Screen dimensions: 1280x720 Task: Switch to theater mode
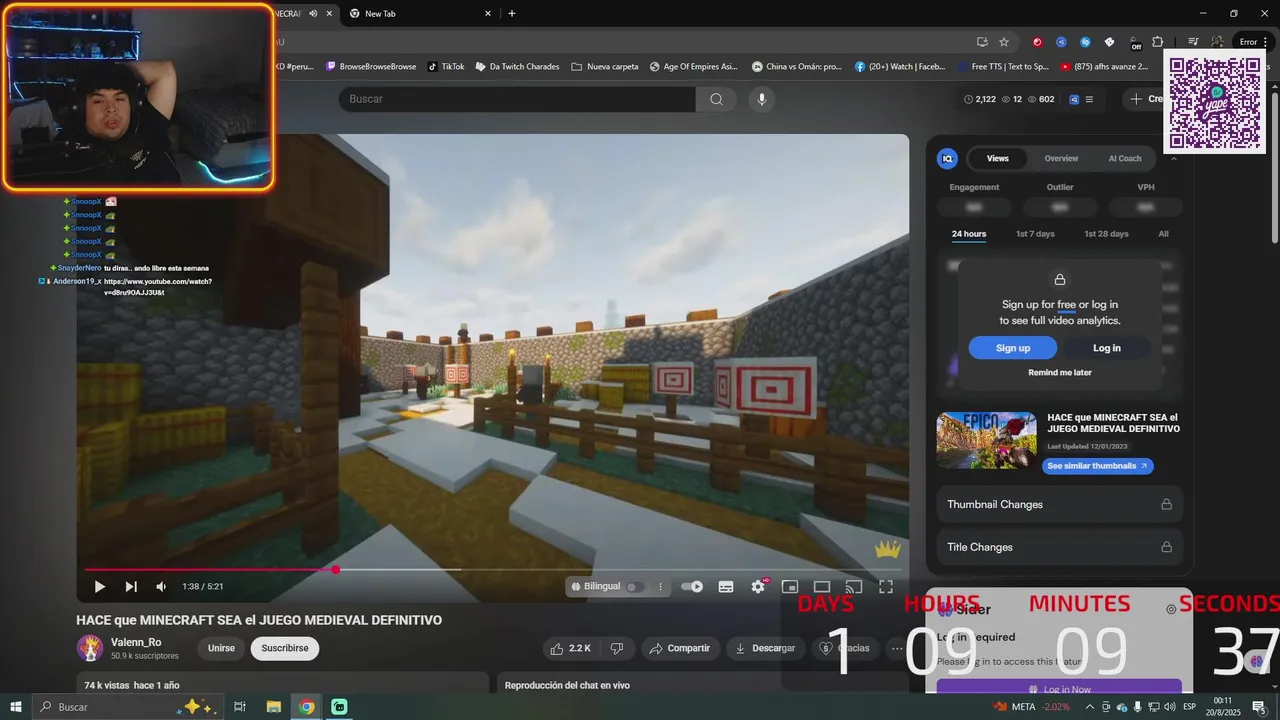(822, 587)
